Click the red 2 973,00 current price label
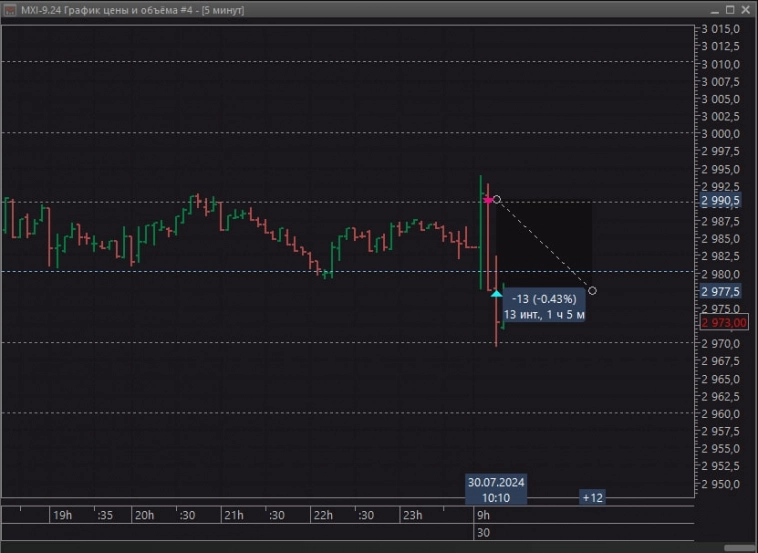This screenshot has width=758, height=553. (725, 322)
